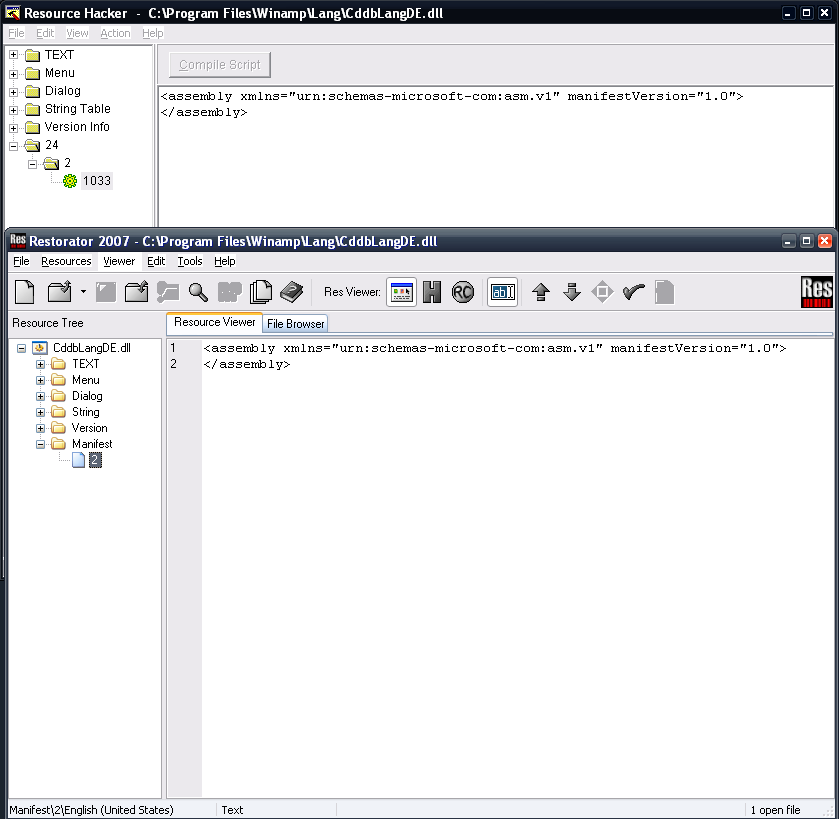Expand Version Info in Resource Hacker
This screenshot has height=819, width=839.
13,128
